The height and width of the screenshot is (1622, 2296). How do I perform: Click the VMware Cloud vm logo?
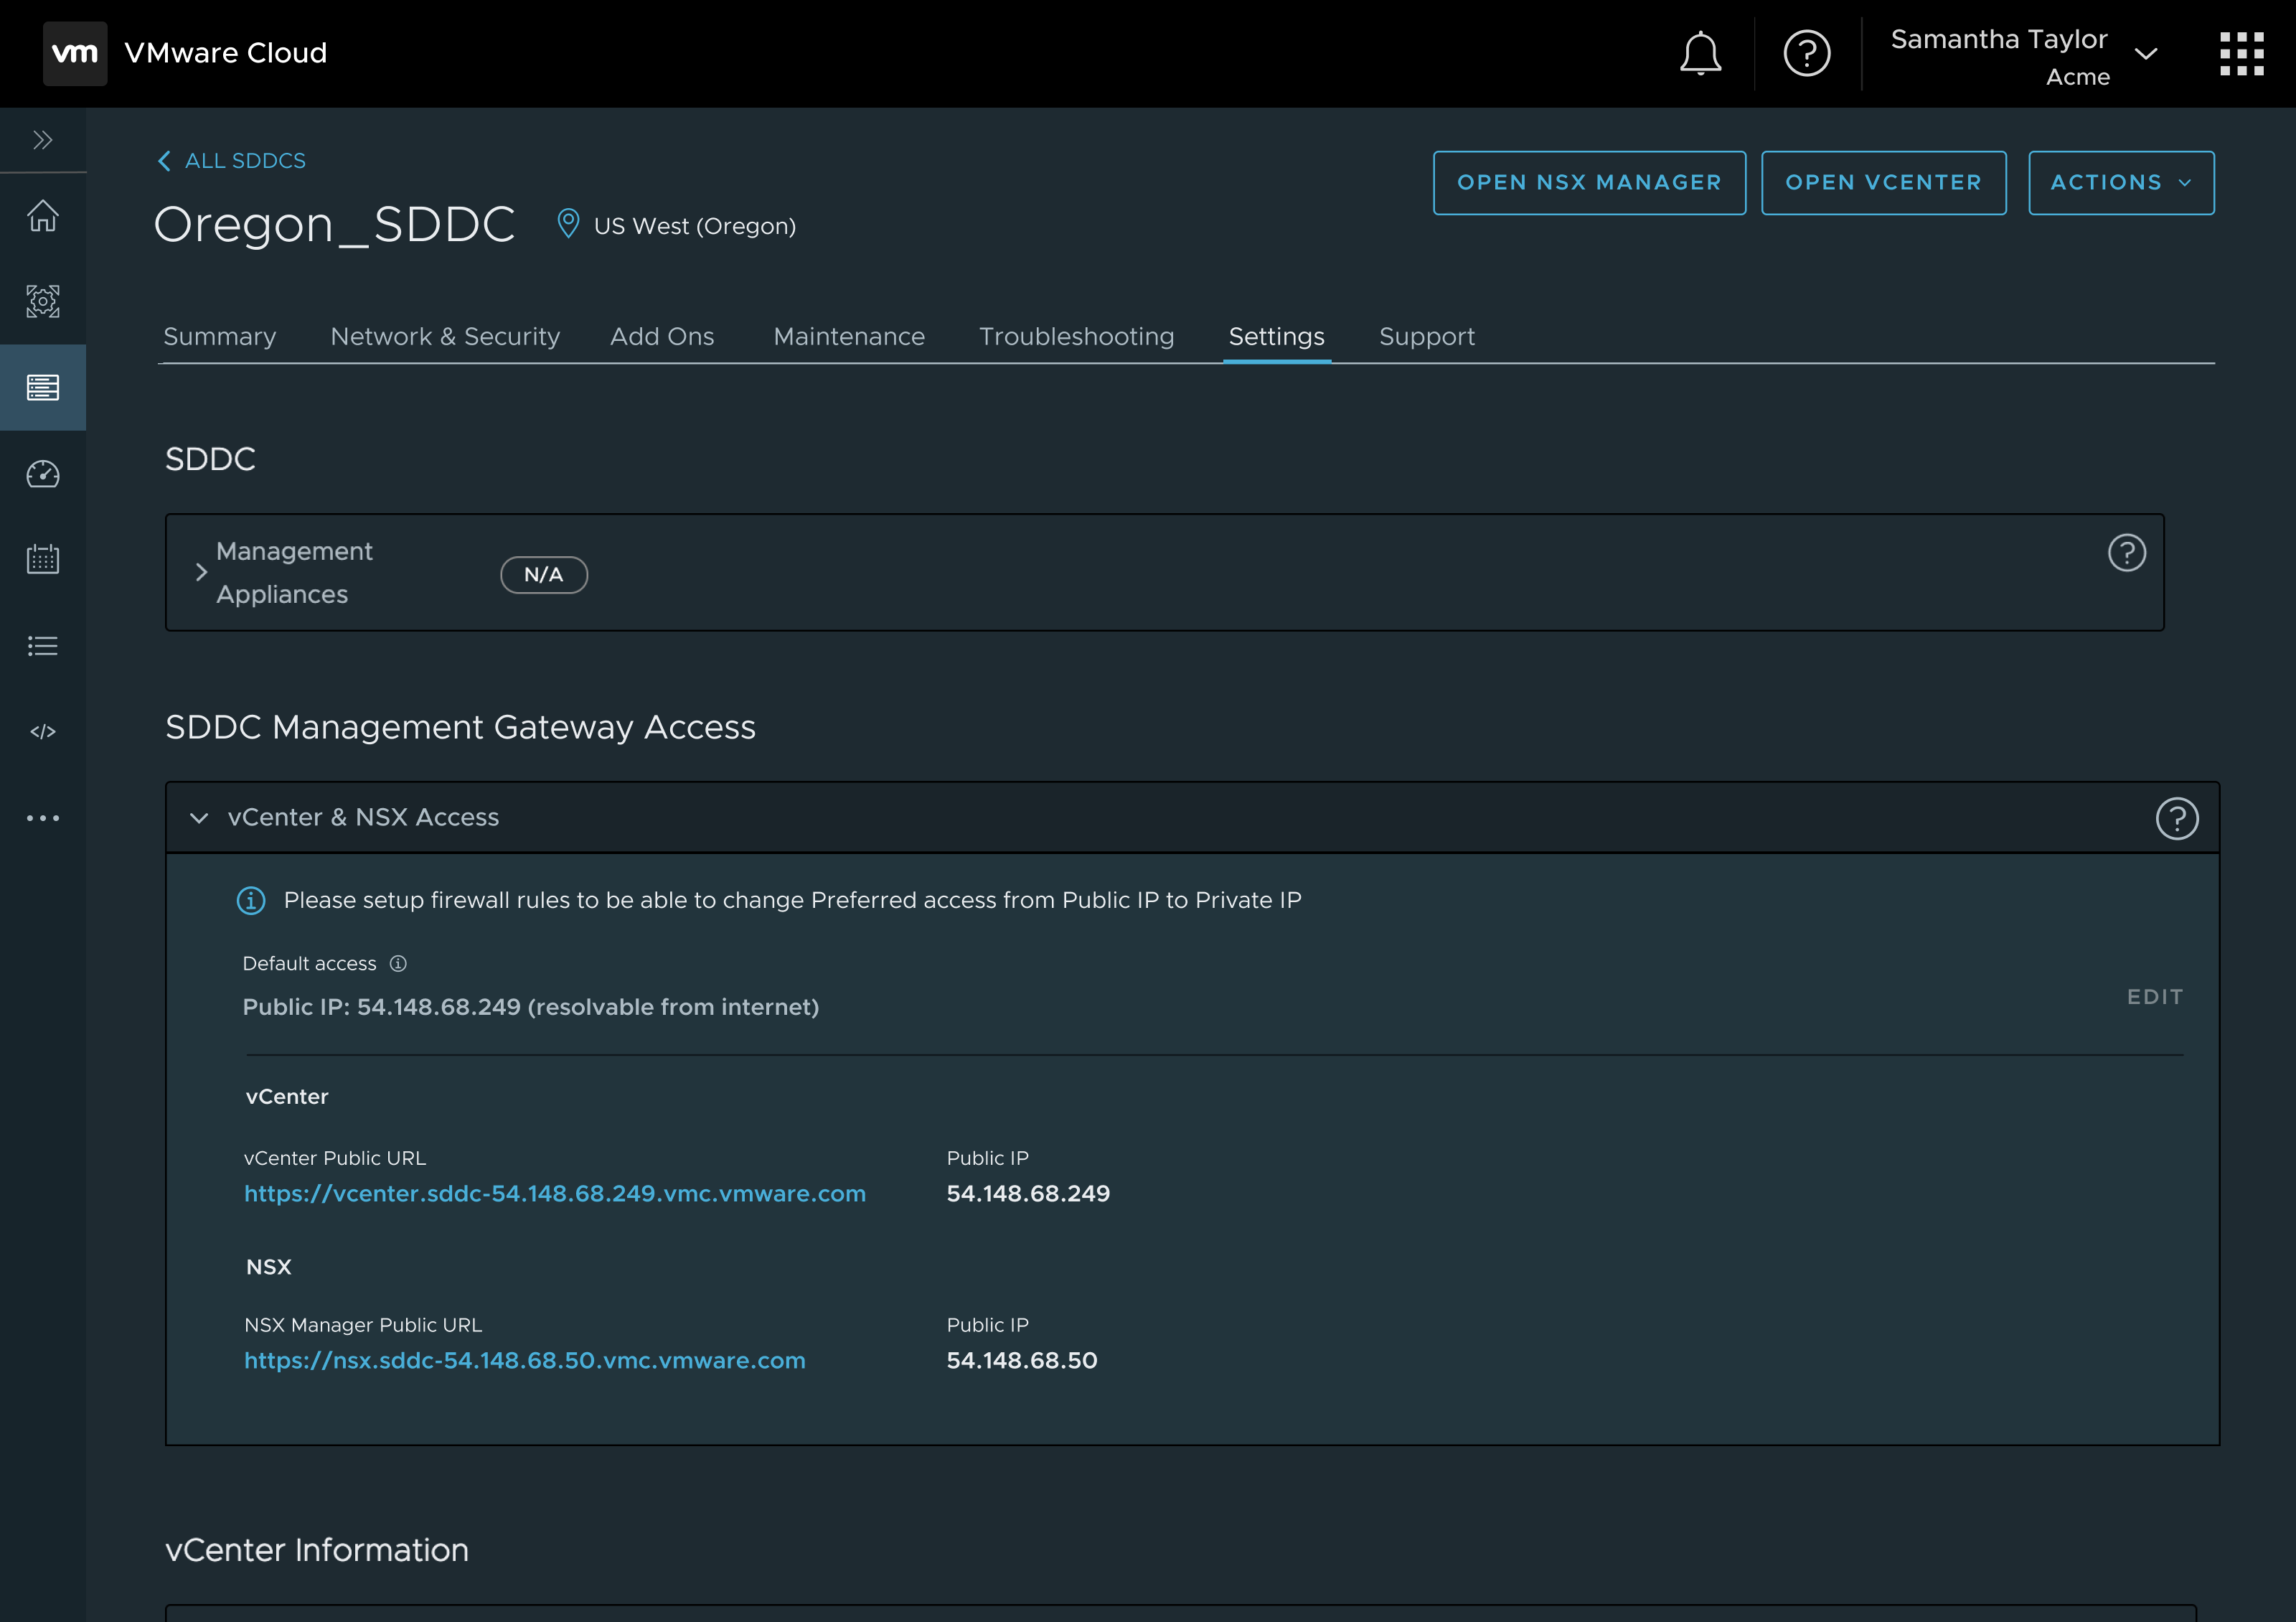coord(75,53)
